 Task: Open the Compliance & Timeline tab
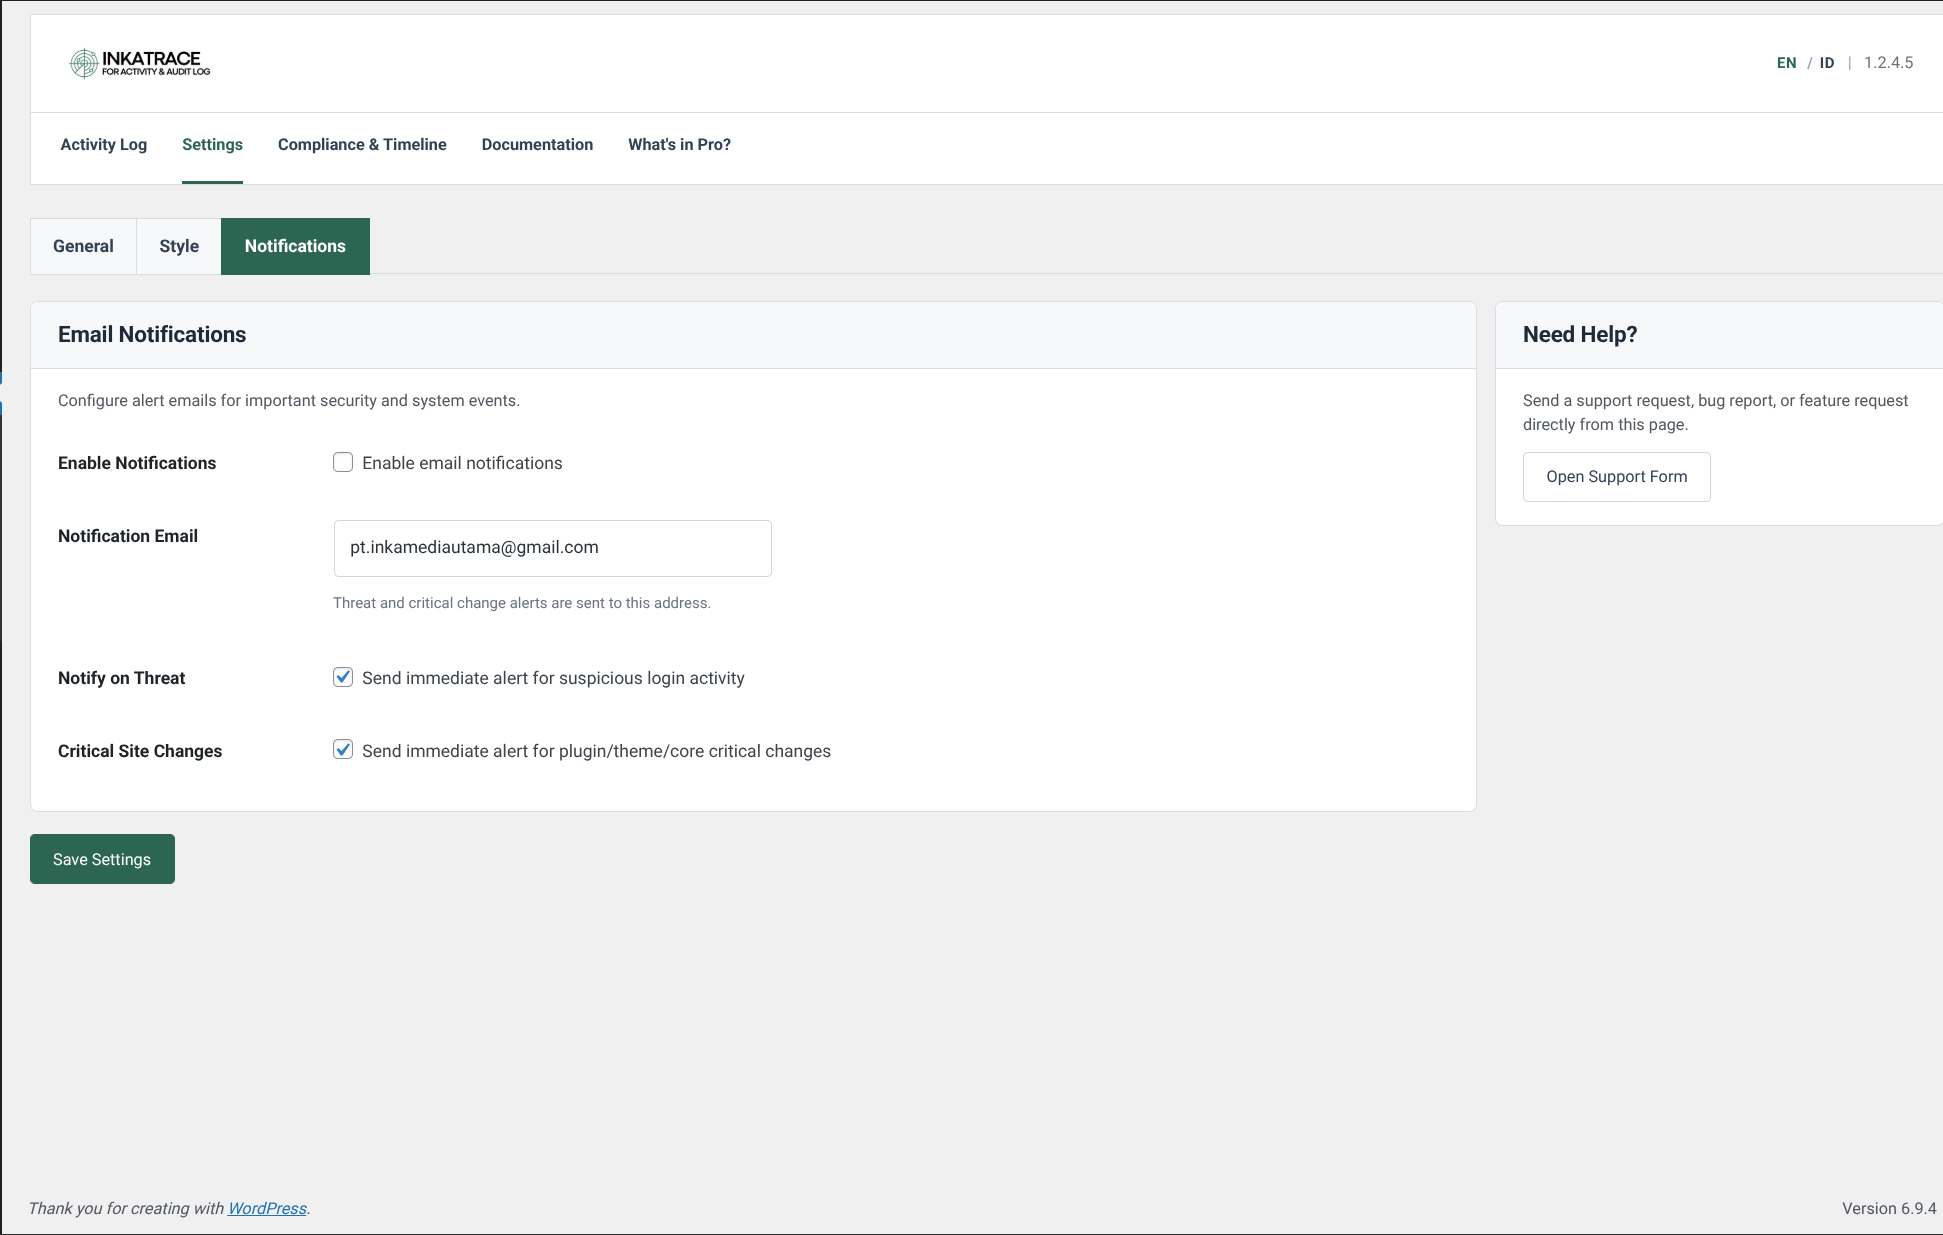[362, 144]
